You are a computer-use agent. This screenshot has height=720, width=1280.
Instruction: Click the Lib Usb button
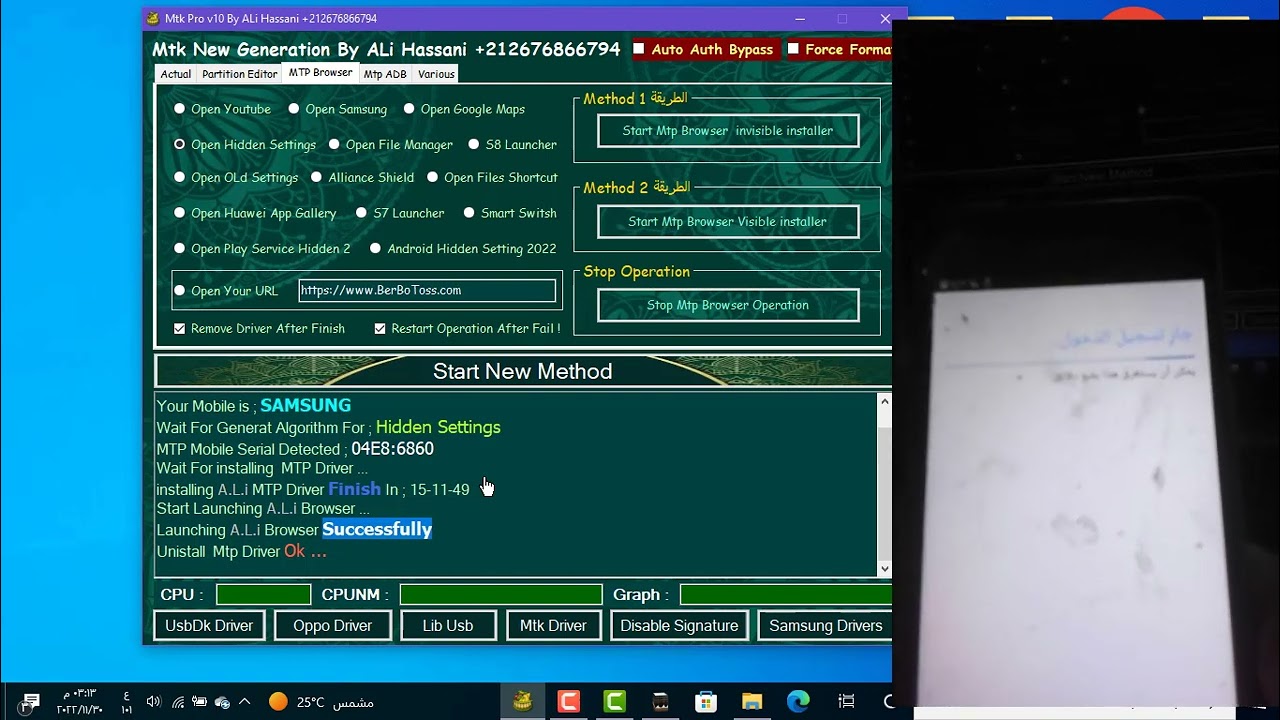[448, 626]
